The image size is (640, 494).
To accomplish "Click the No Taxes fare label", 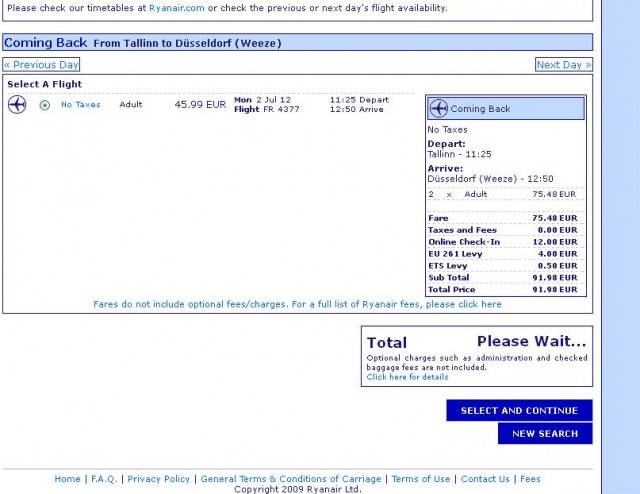I will 81,105.
